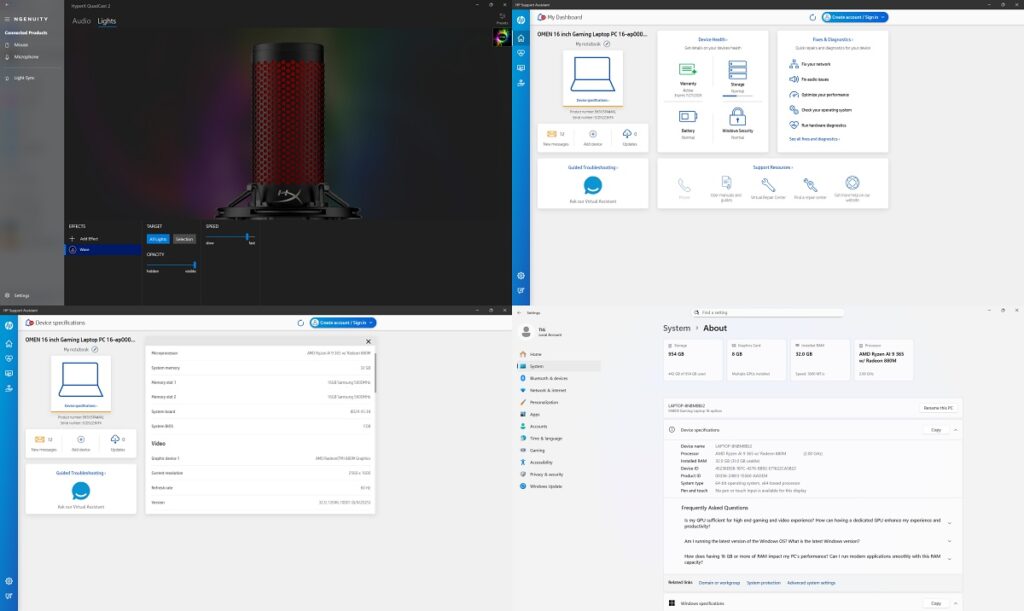Open the Battery status icon
The height and width of the screenshot is (611, 1024).
pos(688,117)
